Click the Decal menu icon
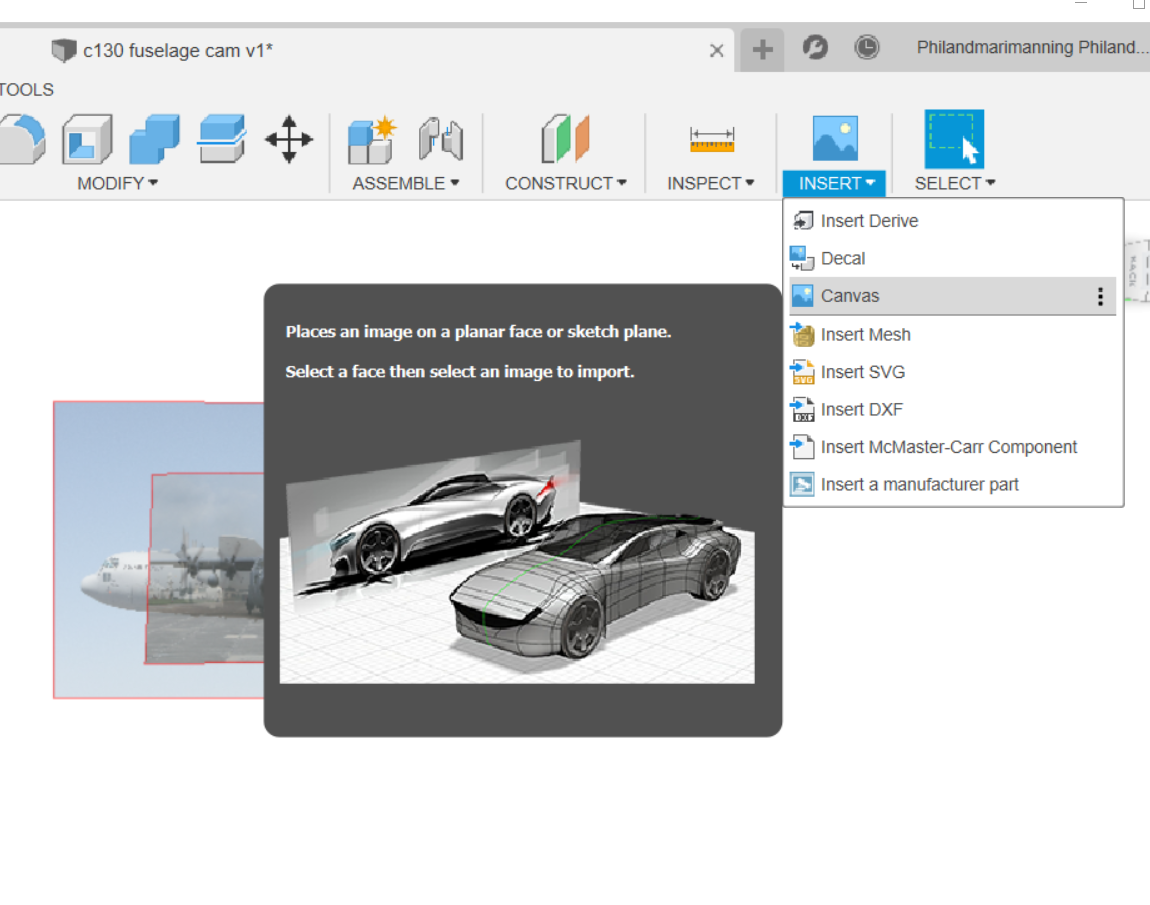The image size is (1150, 905). click(x=802, y=258)
